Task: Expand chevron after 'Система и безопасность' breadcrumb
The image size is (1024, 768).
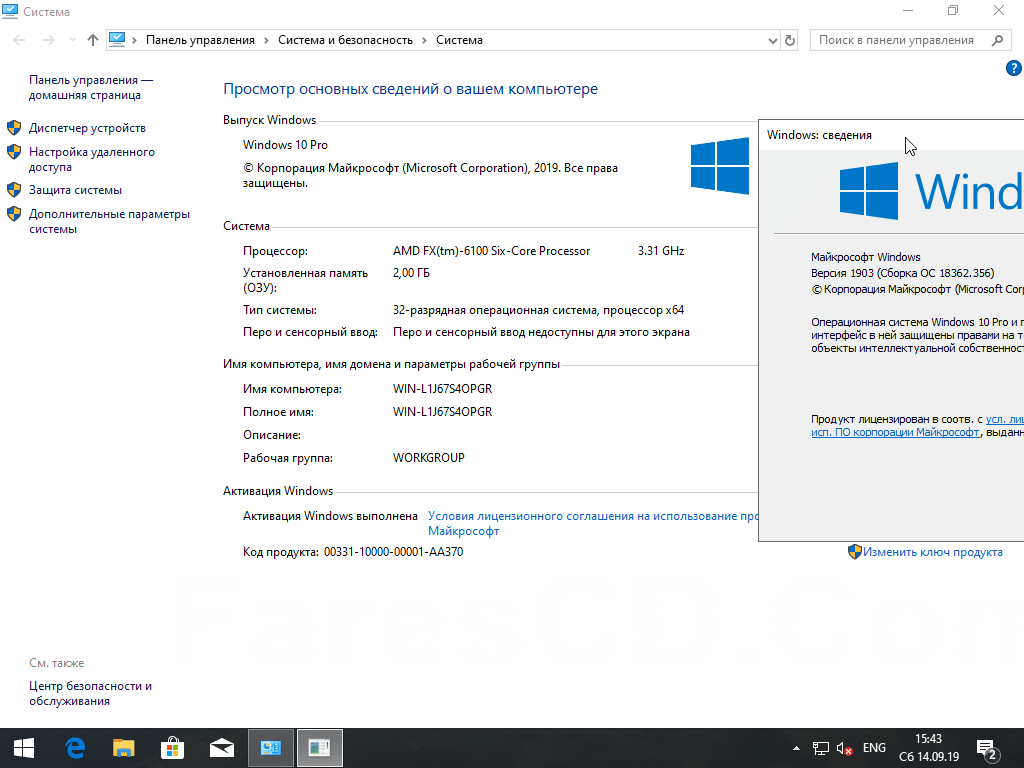Action: click(x=424, y=40)
